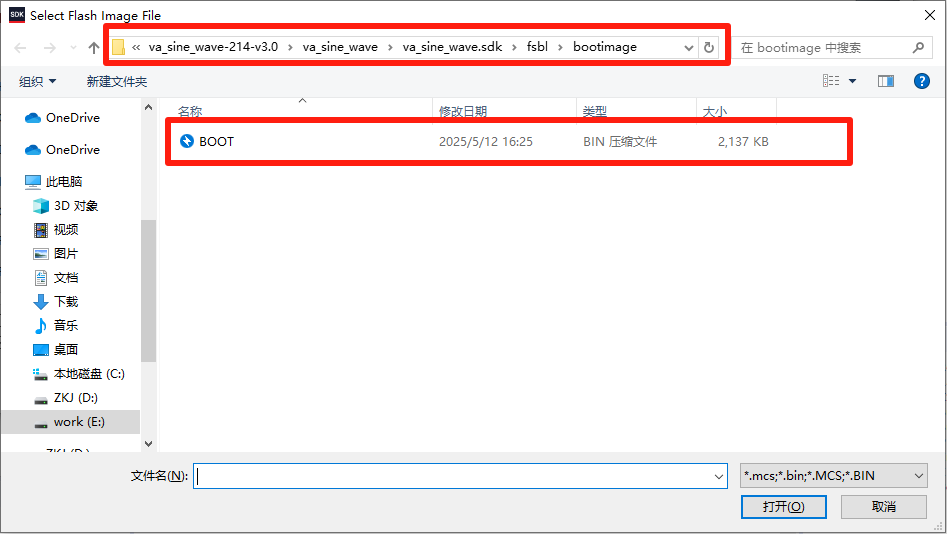Open more view options dropdown arrow
Screen dimensions: 947x534
click(x=852, y=81)
